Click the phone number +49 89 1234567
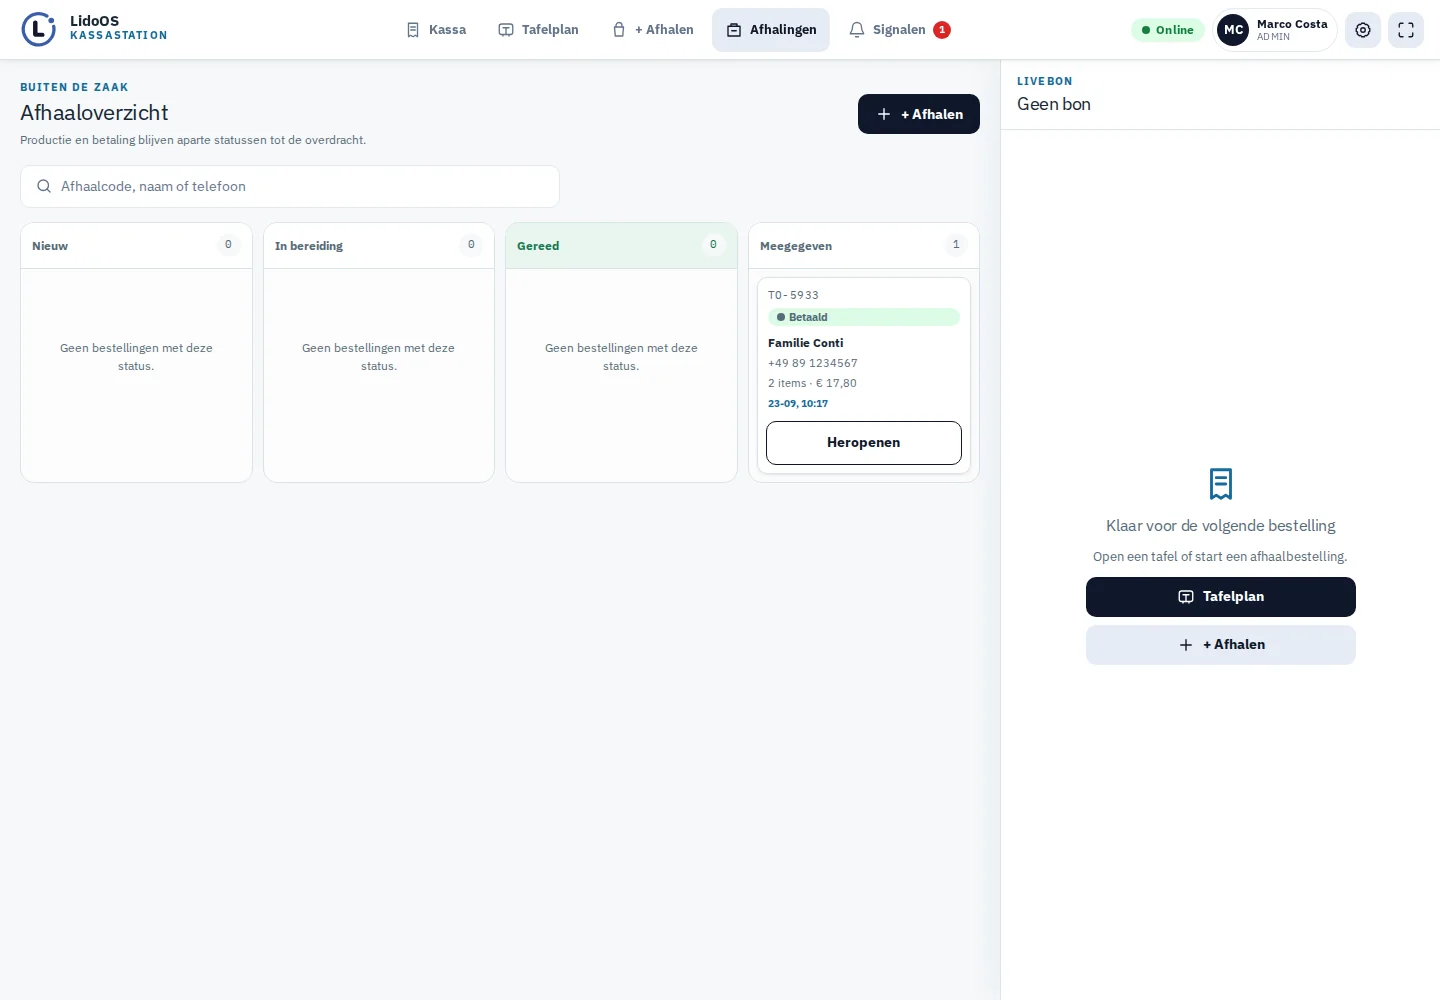1440x1000 pixels. [x=813, y=363]
